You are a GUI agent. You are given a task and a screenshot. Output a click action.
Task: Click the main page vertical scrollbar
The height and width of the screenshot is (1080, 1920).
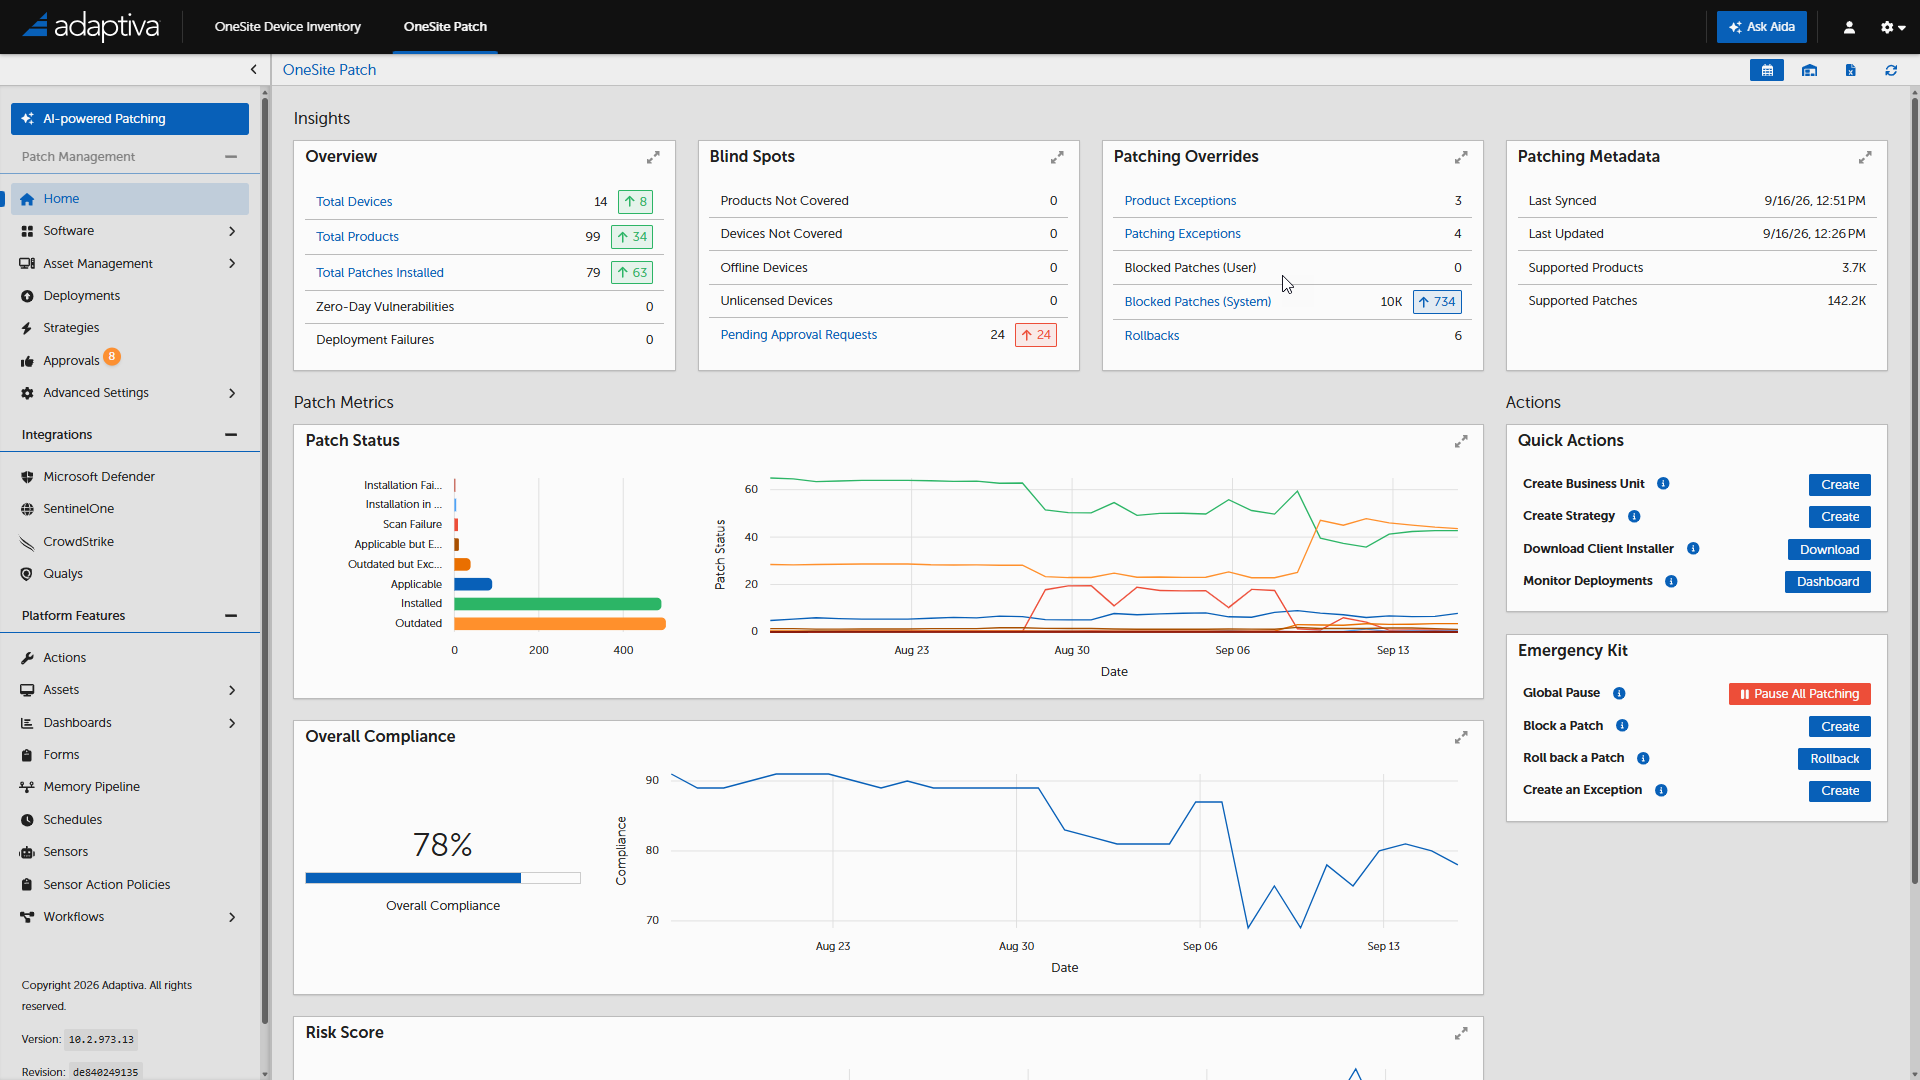tap(1914, 490)
